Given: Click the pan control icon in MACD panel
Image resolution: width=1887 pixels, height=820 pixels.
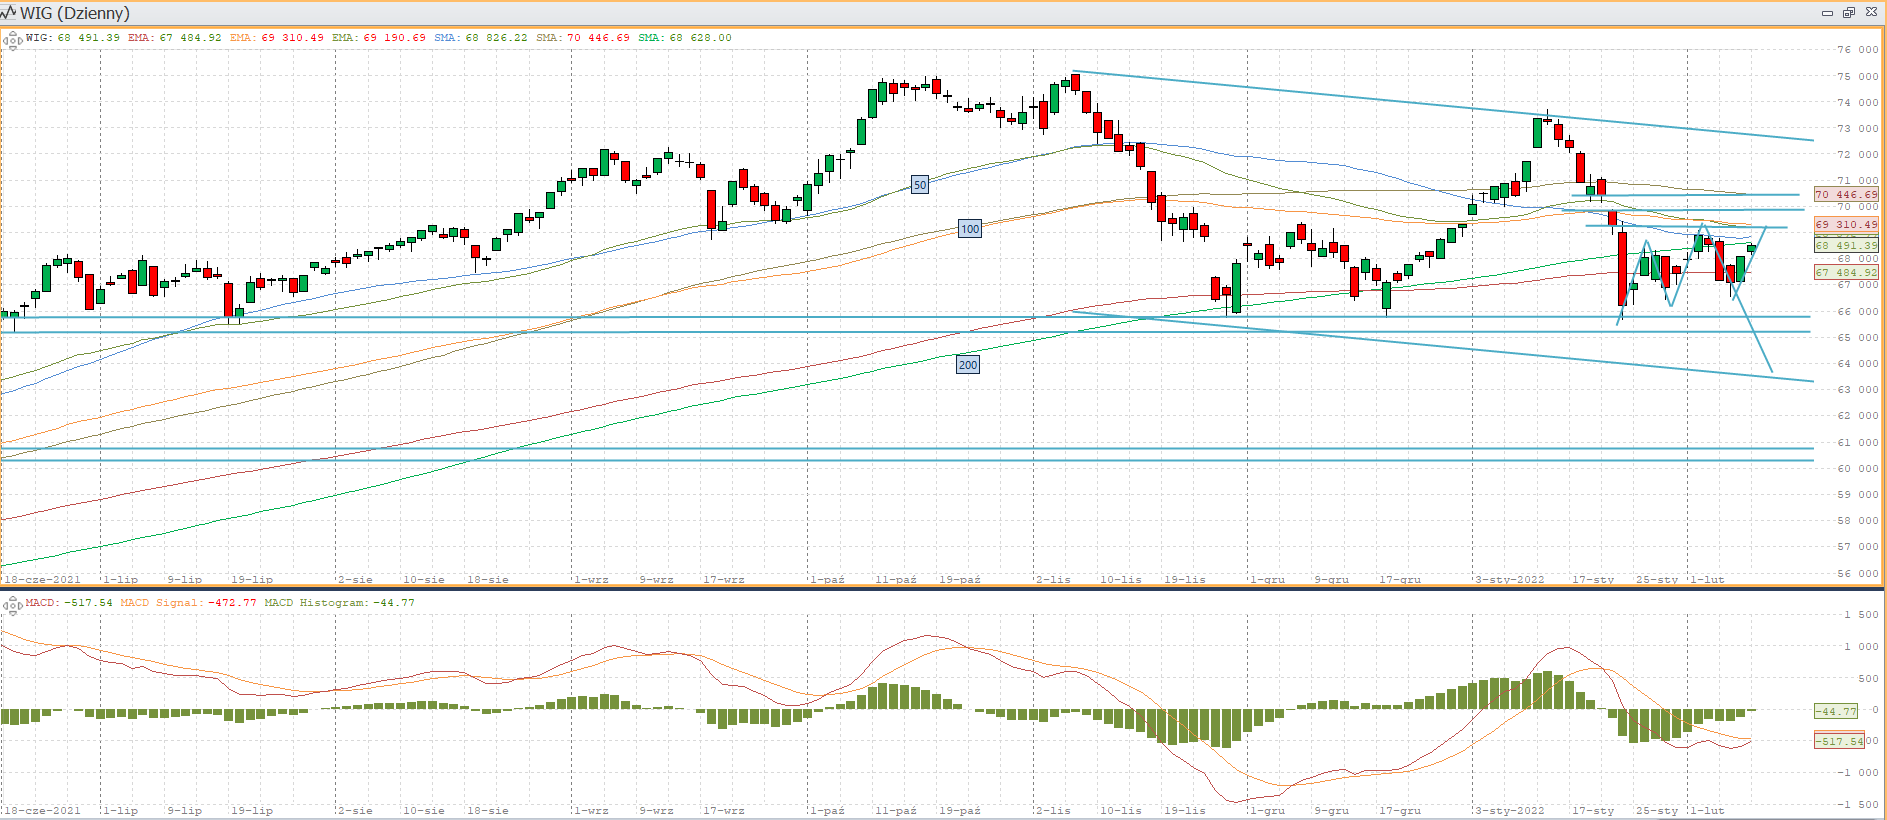Looking at the screenshot, I should (x=13, y=605).
